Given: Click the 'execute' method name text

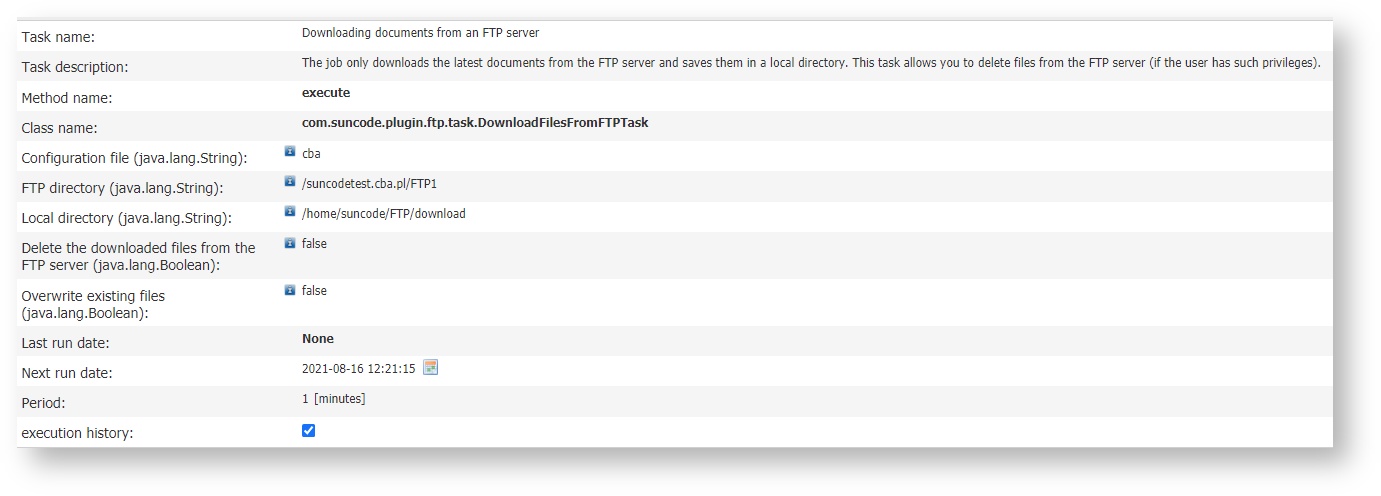Looking at the screenshot, I should (326, 93).
